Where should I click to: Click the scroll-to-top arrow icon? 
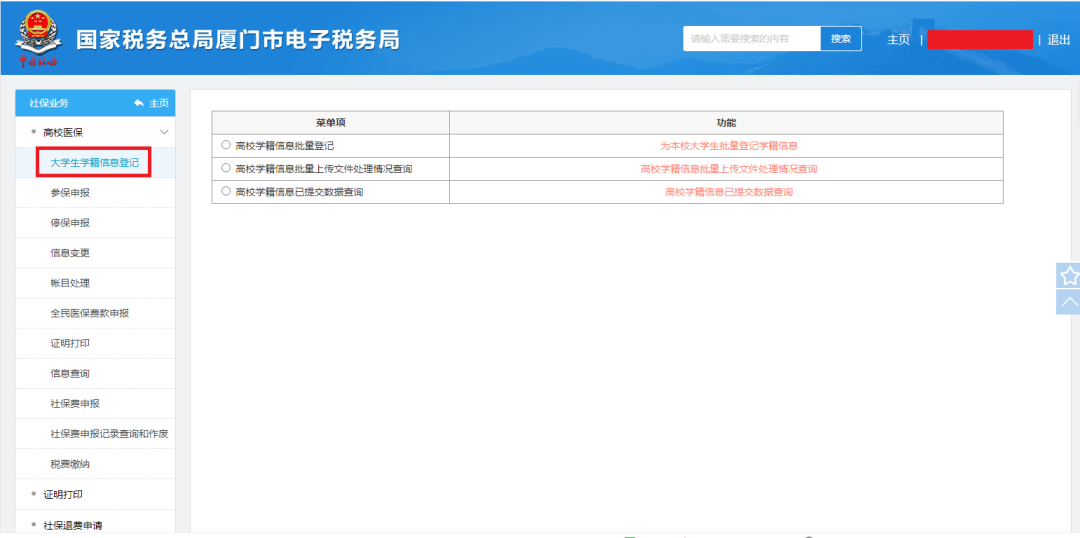[x=1069, y=302]
